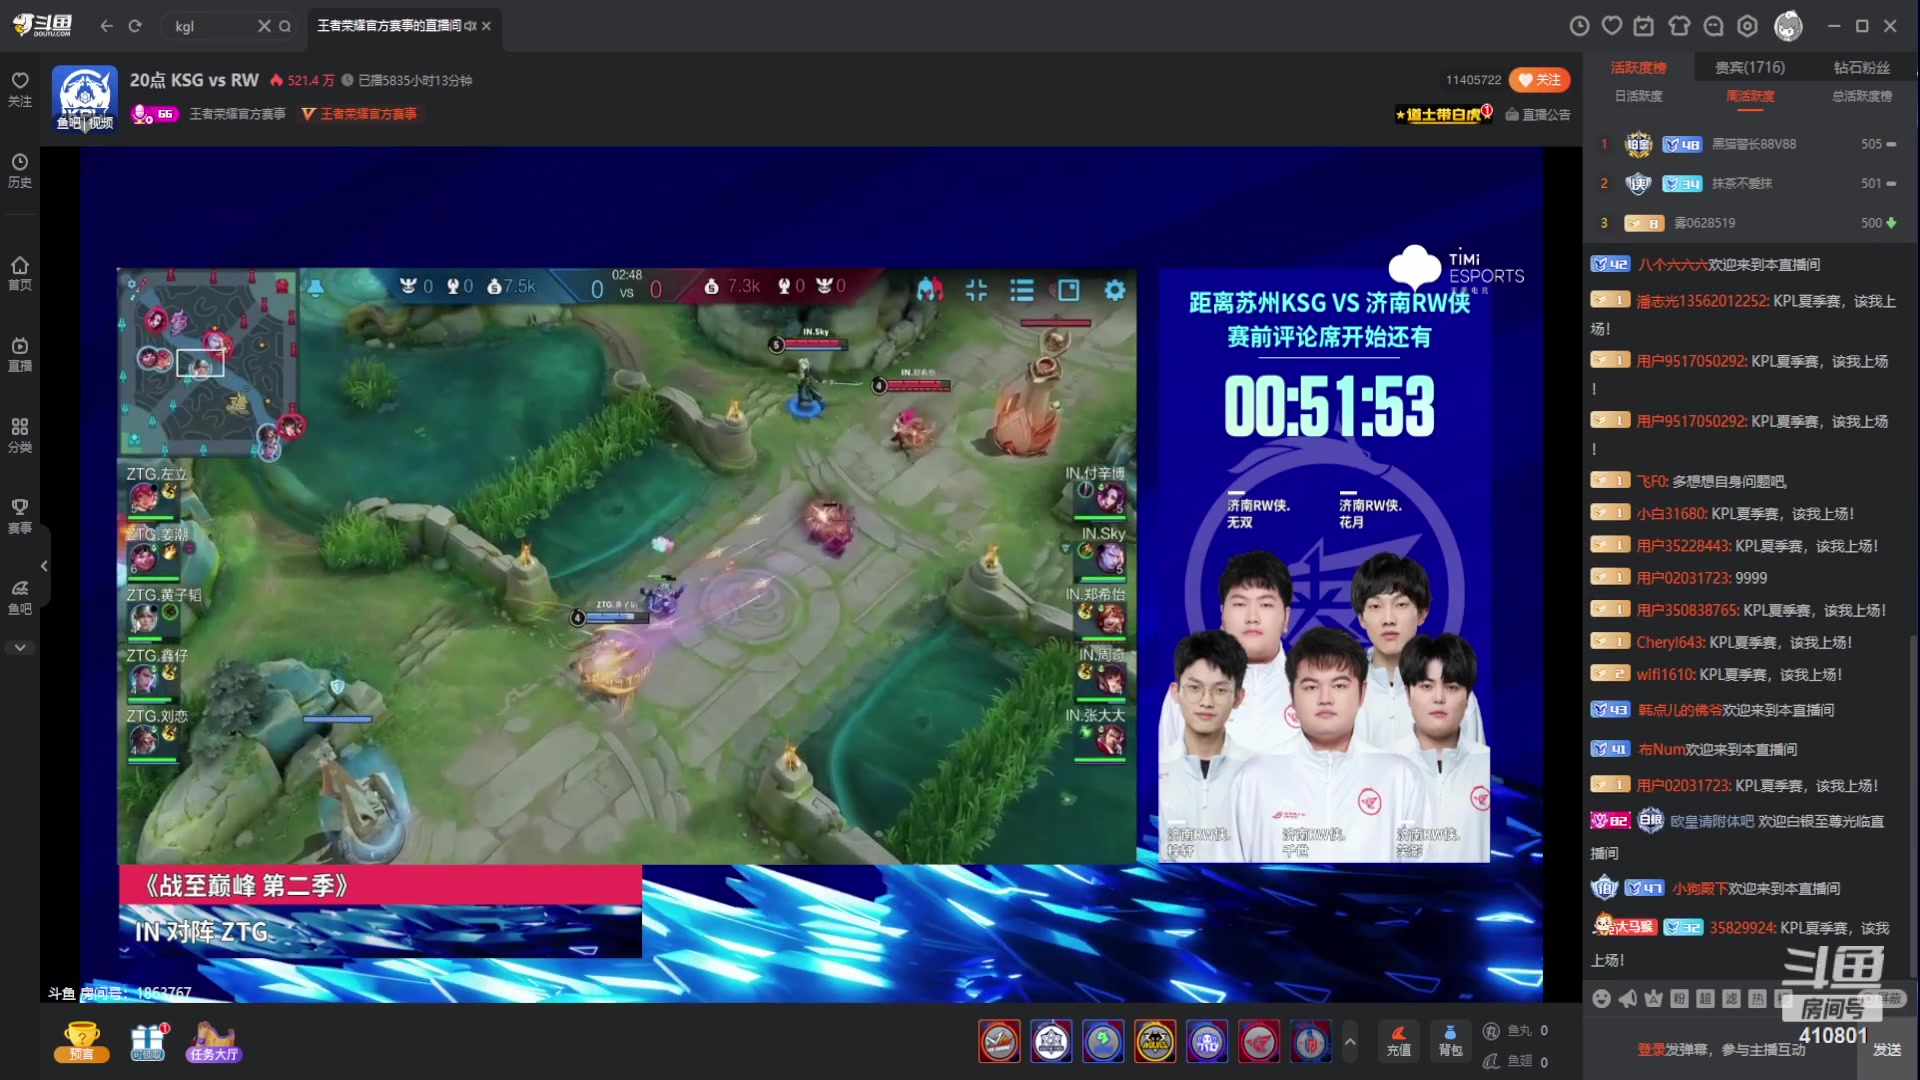This screenshot has width=1920, height=1080.
Task: Open 历史 watch history in sidebar
Action: [x=20, y=170]
